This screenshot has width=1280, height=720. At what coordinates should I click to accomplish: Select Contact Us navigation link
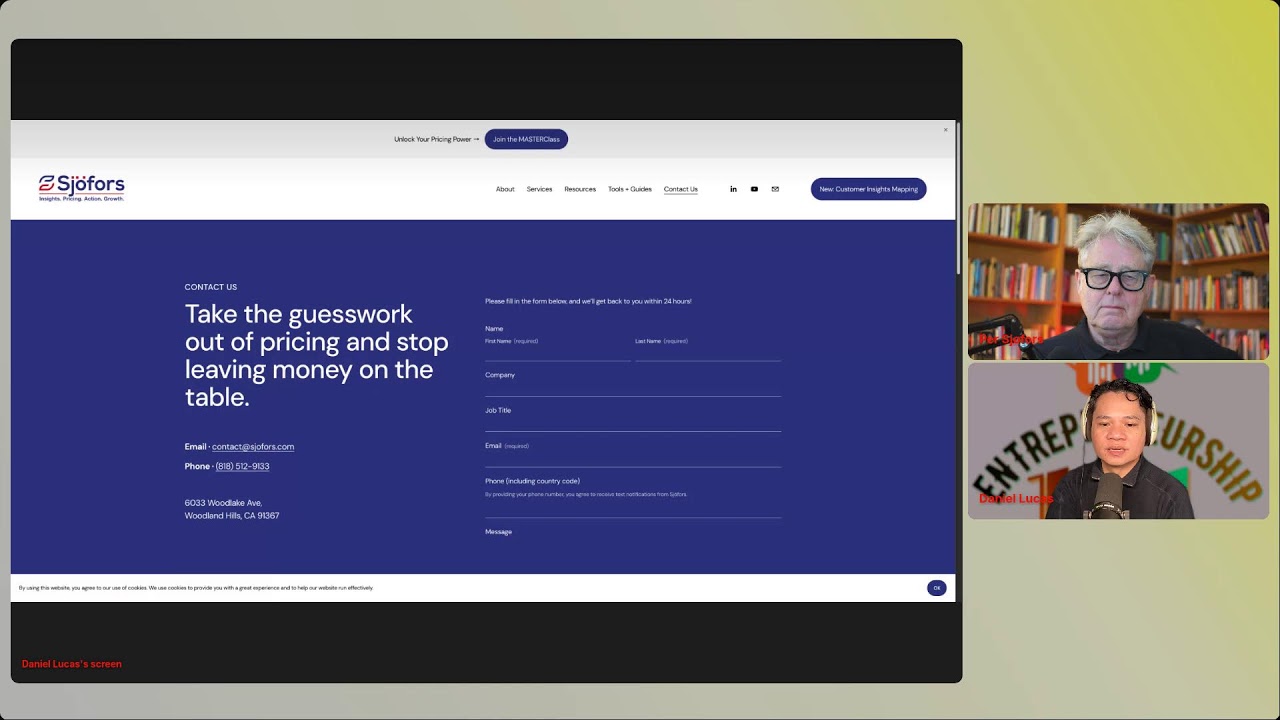point(681,189)
